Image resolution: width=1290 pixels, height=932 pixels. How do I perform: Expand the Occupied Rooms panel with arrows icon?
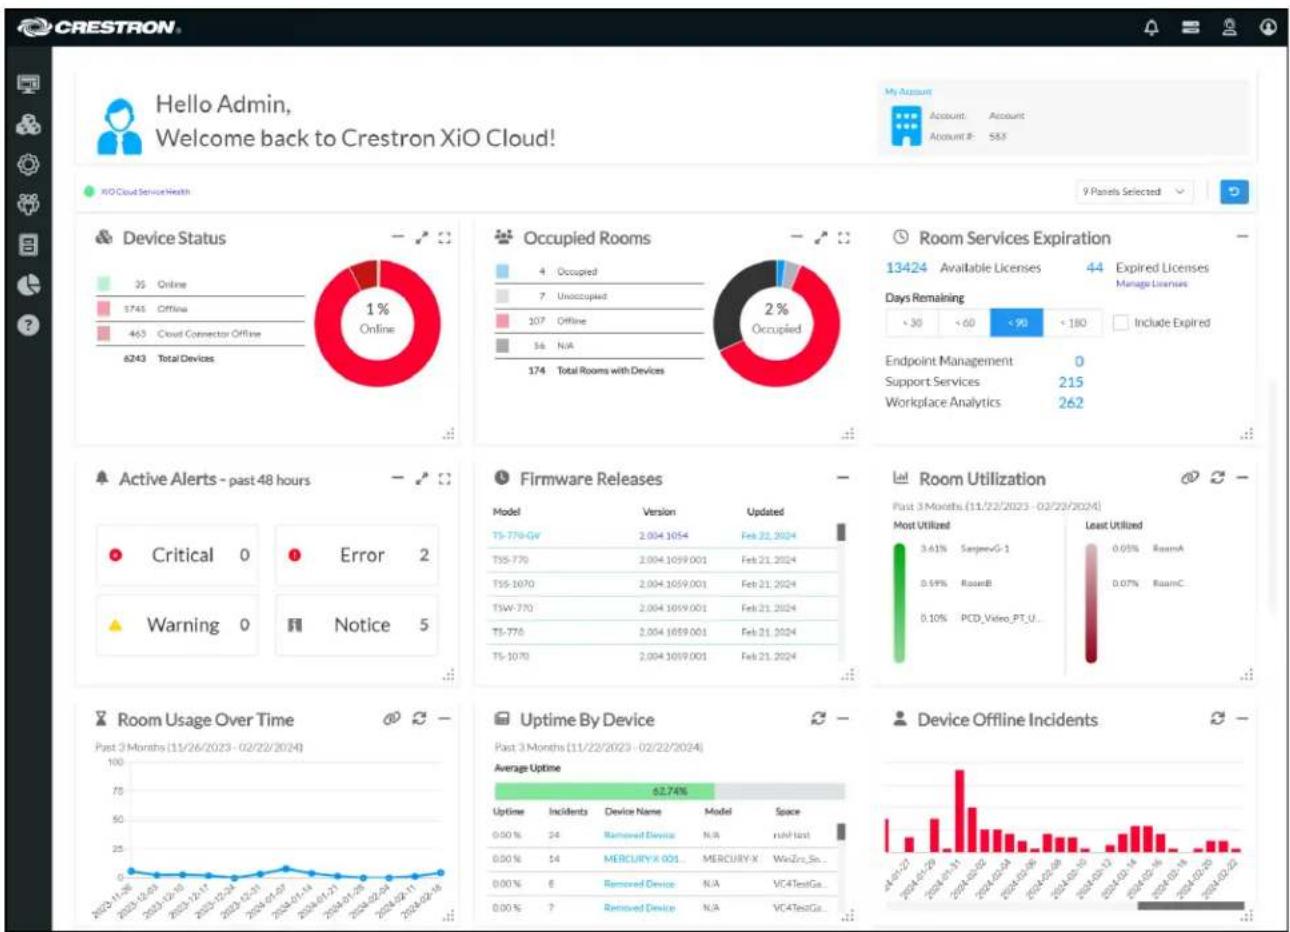pyautogui.click(x=821, y=238)
